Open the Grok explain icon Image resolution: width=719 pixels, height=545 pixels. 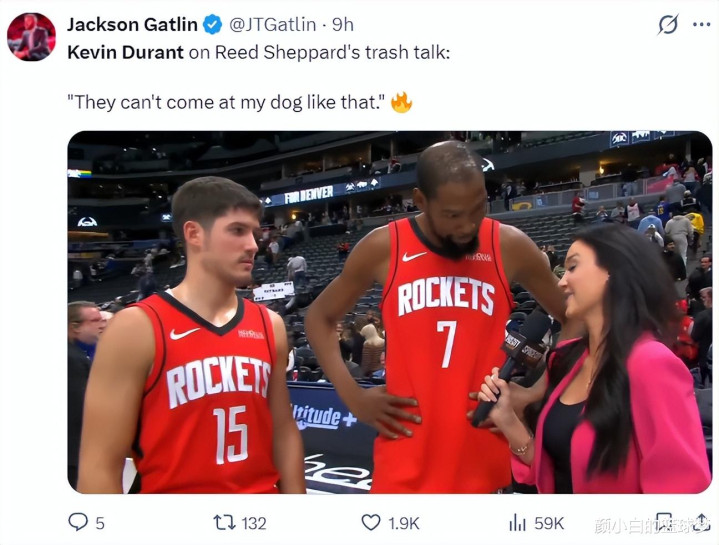(x=668, y=24)
